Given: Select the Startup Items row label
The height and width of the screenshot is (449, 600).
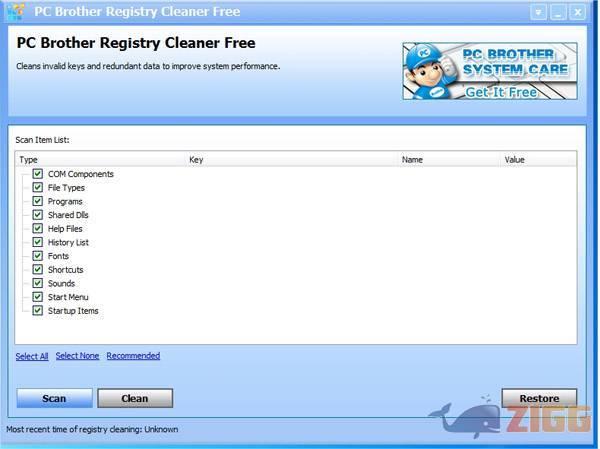Looking at the screenshot, I should [73, 311].
